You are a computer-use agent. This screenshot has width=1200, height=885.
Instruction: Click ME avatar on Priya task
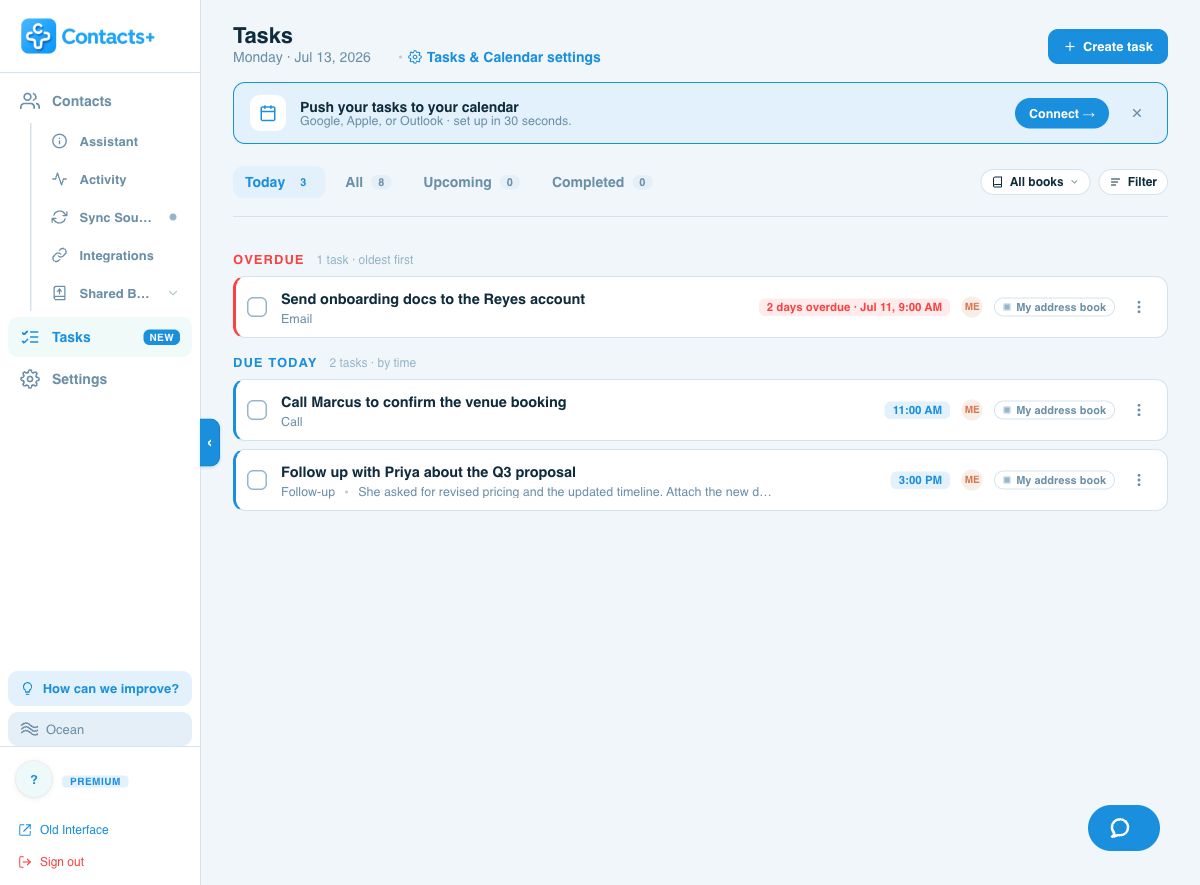[x=972, y=480]
